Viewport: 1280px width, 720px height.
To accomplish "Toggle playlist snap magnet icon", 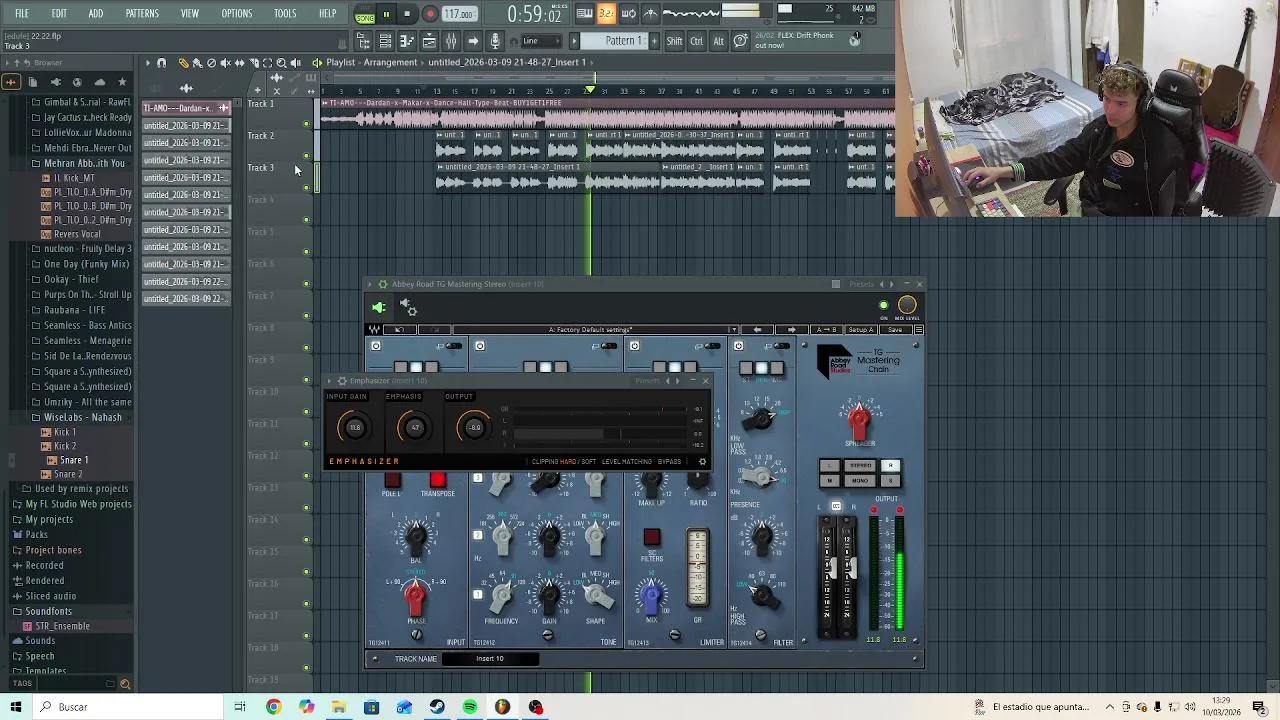I will 161,63.
